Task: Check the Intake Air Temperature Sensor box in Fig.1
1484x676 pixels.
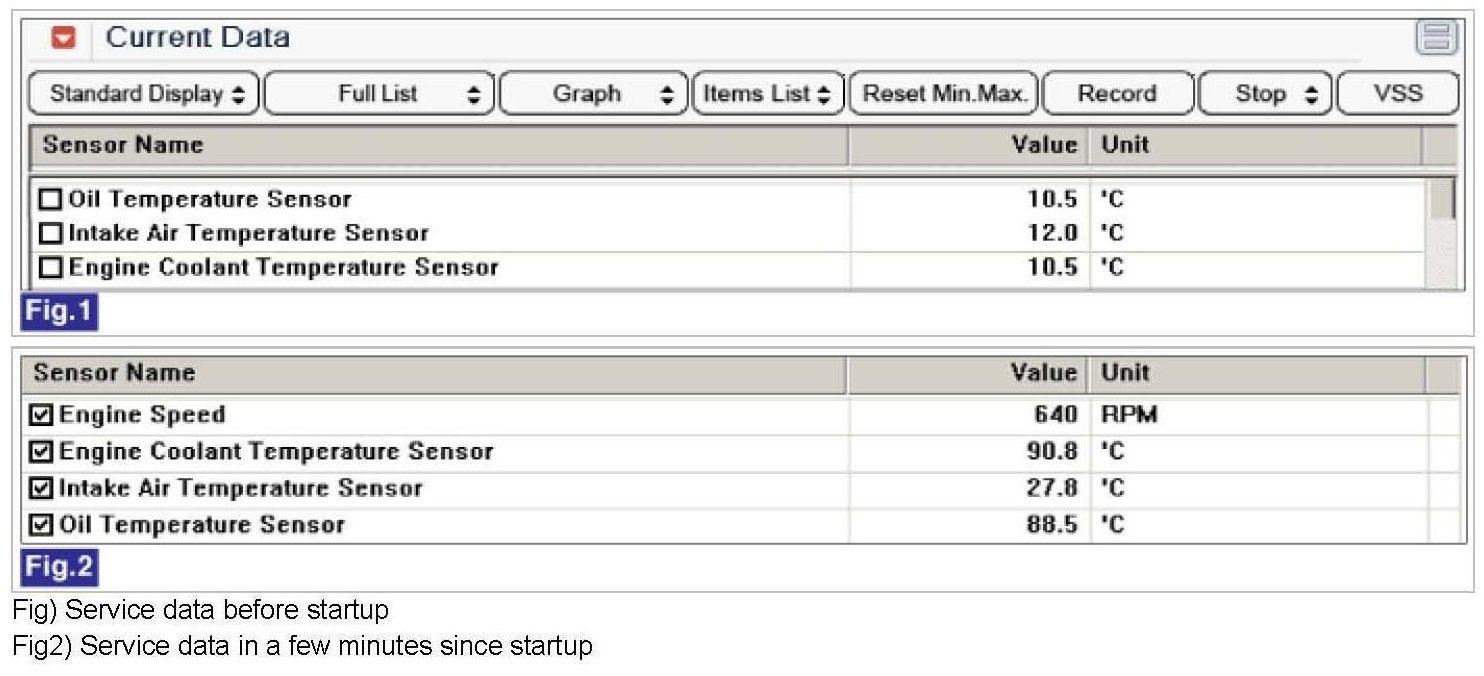Action: tap(50, 234)
